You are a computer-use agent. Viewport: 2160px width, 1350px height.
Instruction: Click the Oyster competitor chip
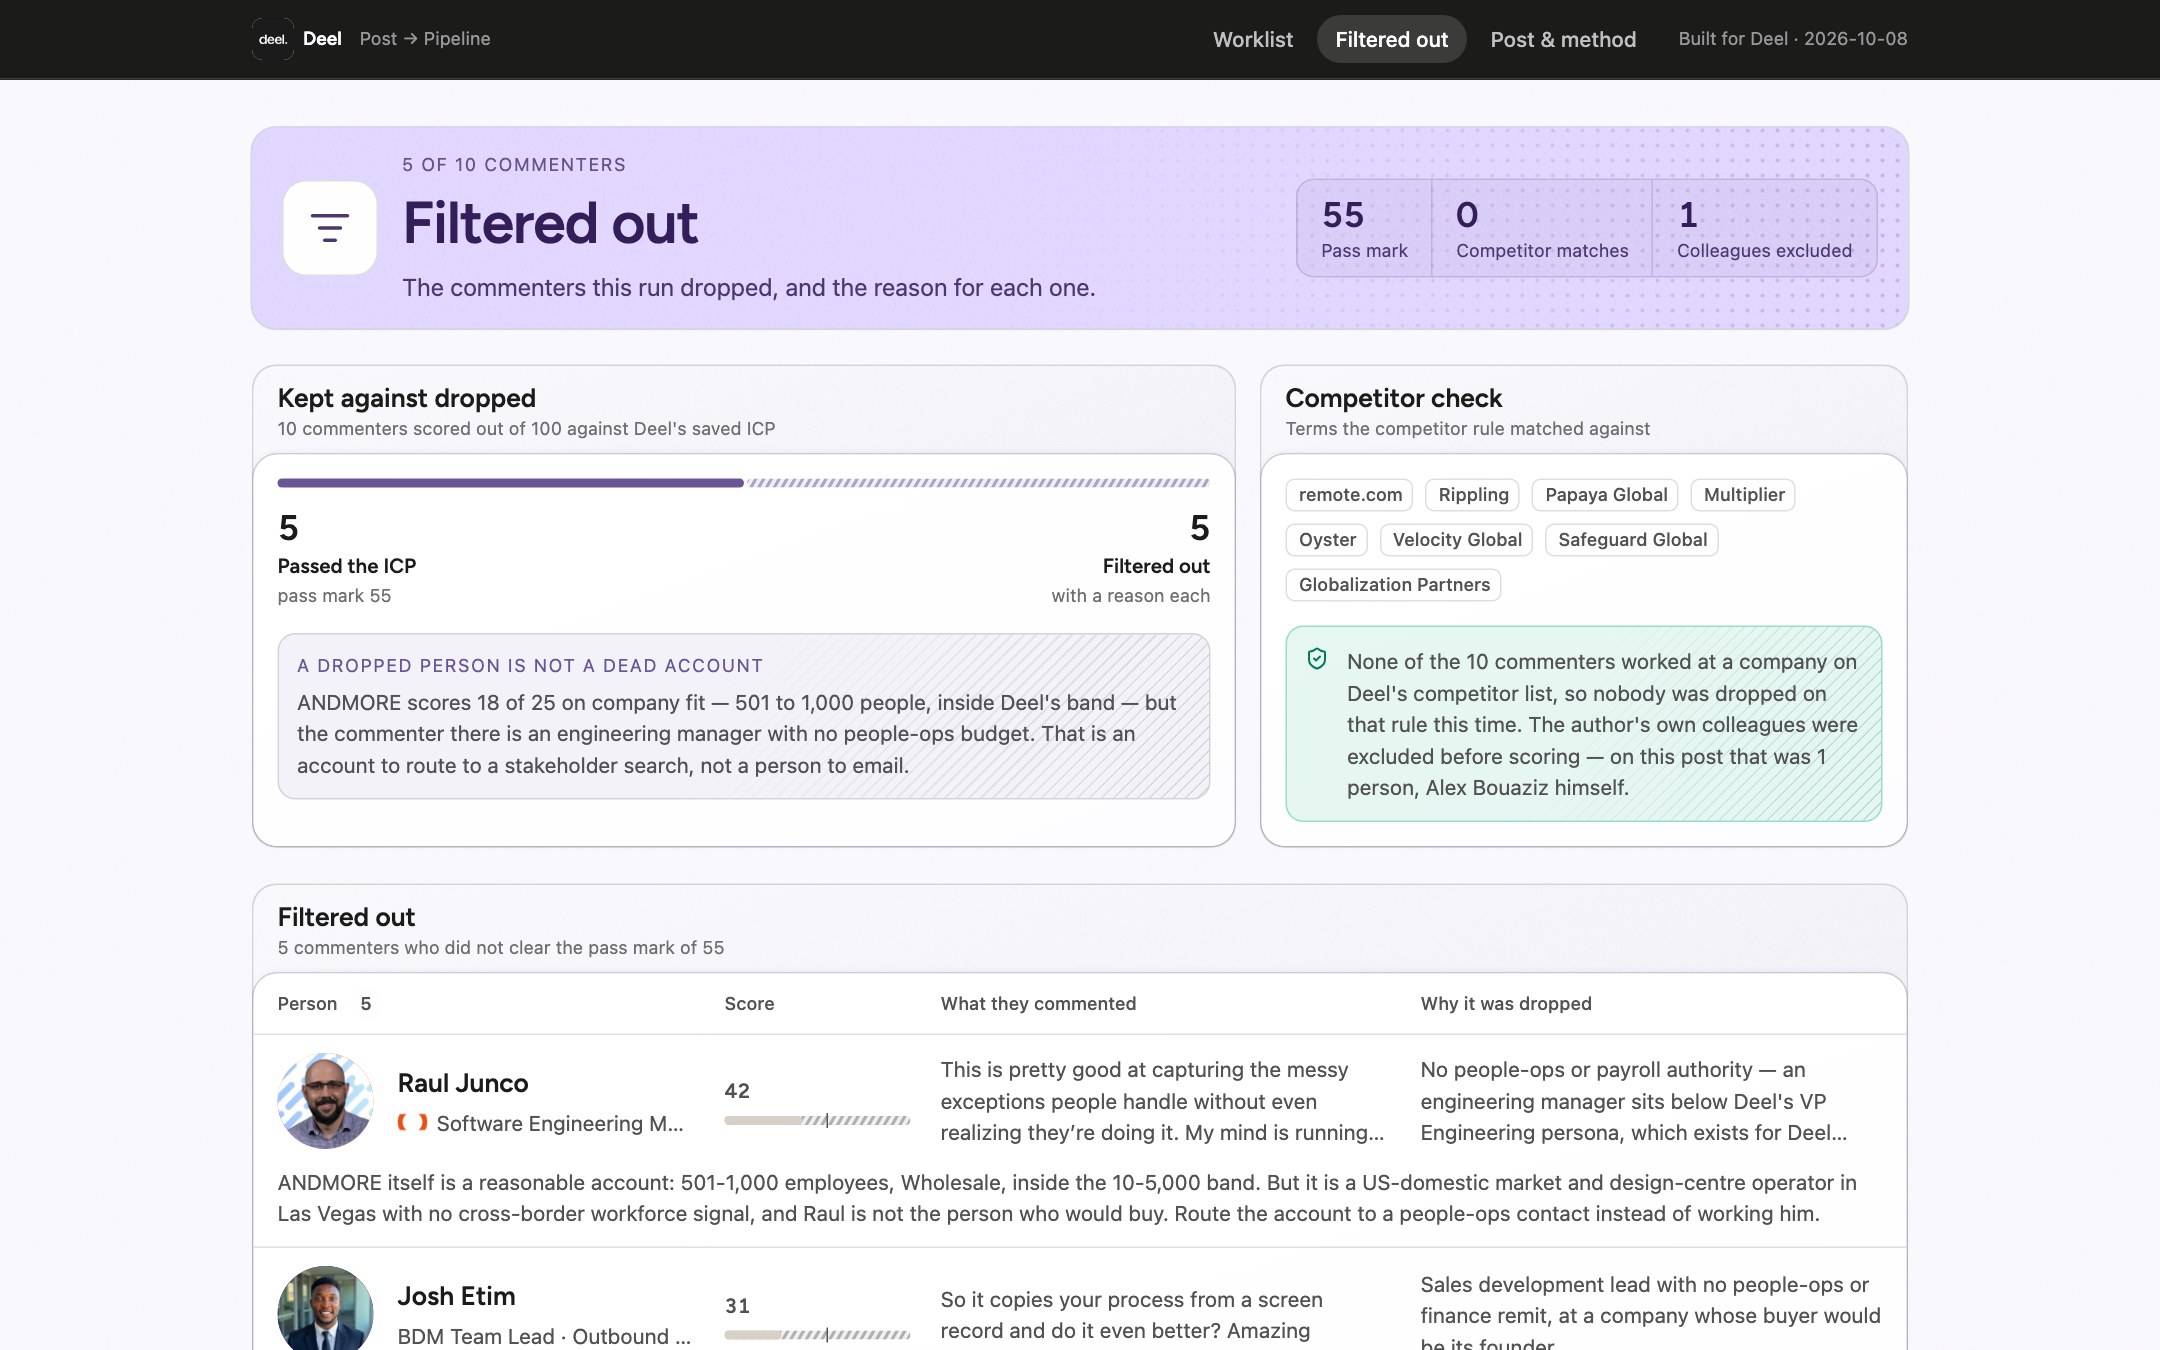pos(1326,540)
